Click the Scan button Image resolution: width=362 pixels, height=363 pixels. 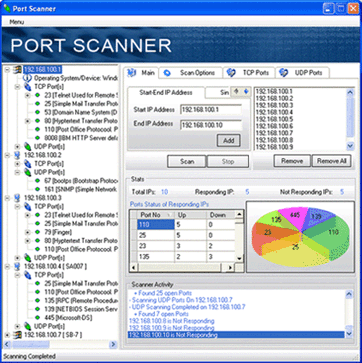coord(187,162)
